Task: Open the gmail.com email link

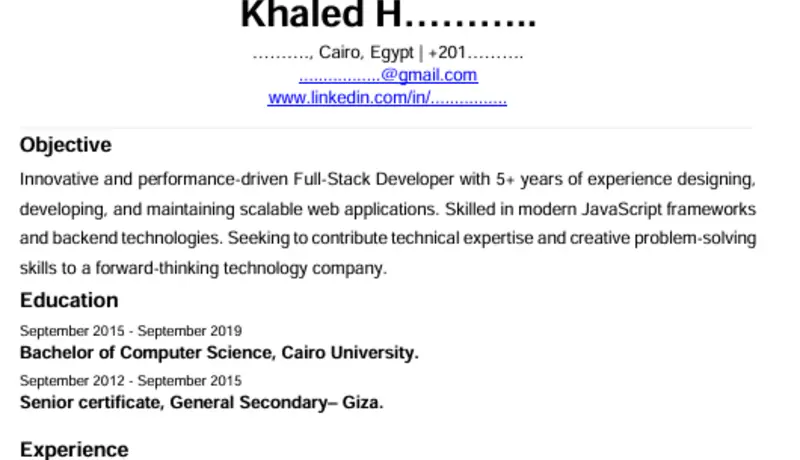Action: point(388,75)
